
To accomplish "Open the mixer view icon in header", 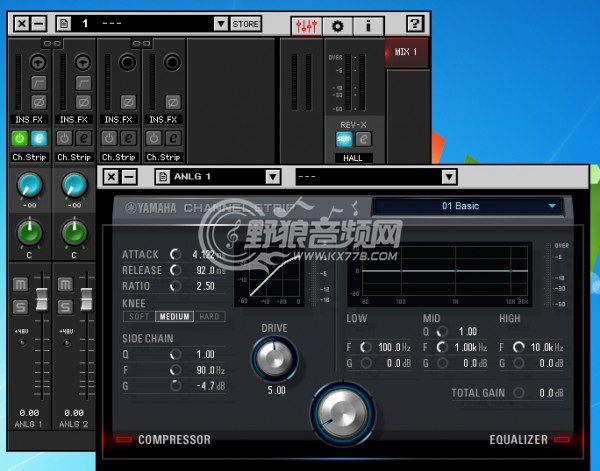I will click(x=306, y=26).
